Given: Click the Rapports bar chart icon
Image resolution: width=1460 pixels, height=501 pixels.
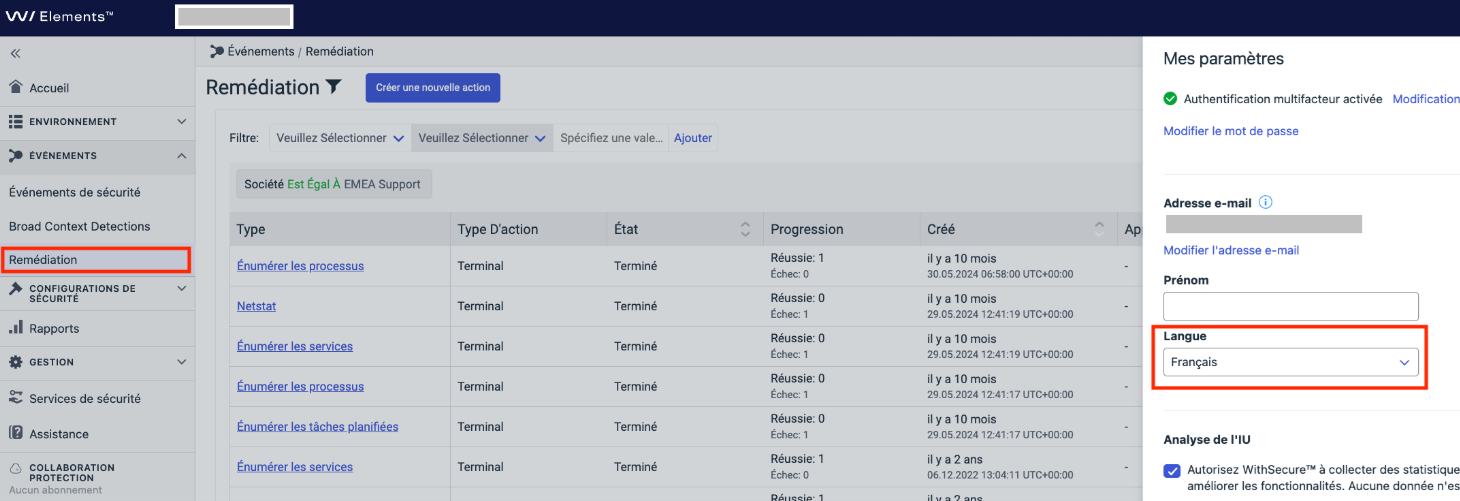Looking at the screenshot, I should coord(15,328).
